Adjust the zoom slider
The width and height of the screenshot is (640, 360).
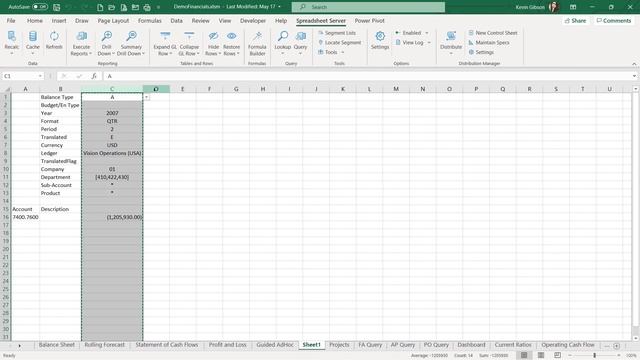pyautogui.click(x=595, y=356)
